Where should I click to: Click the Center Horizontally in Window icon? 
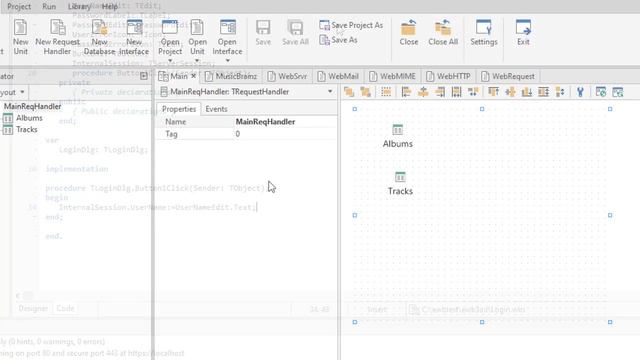(473, 92)
